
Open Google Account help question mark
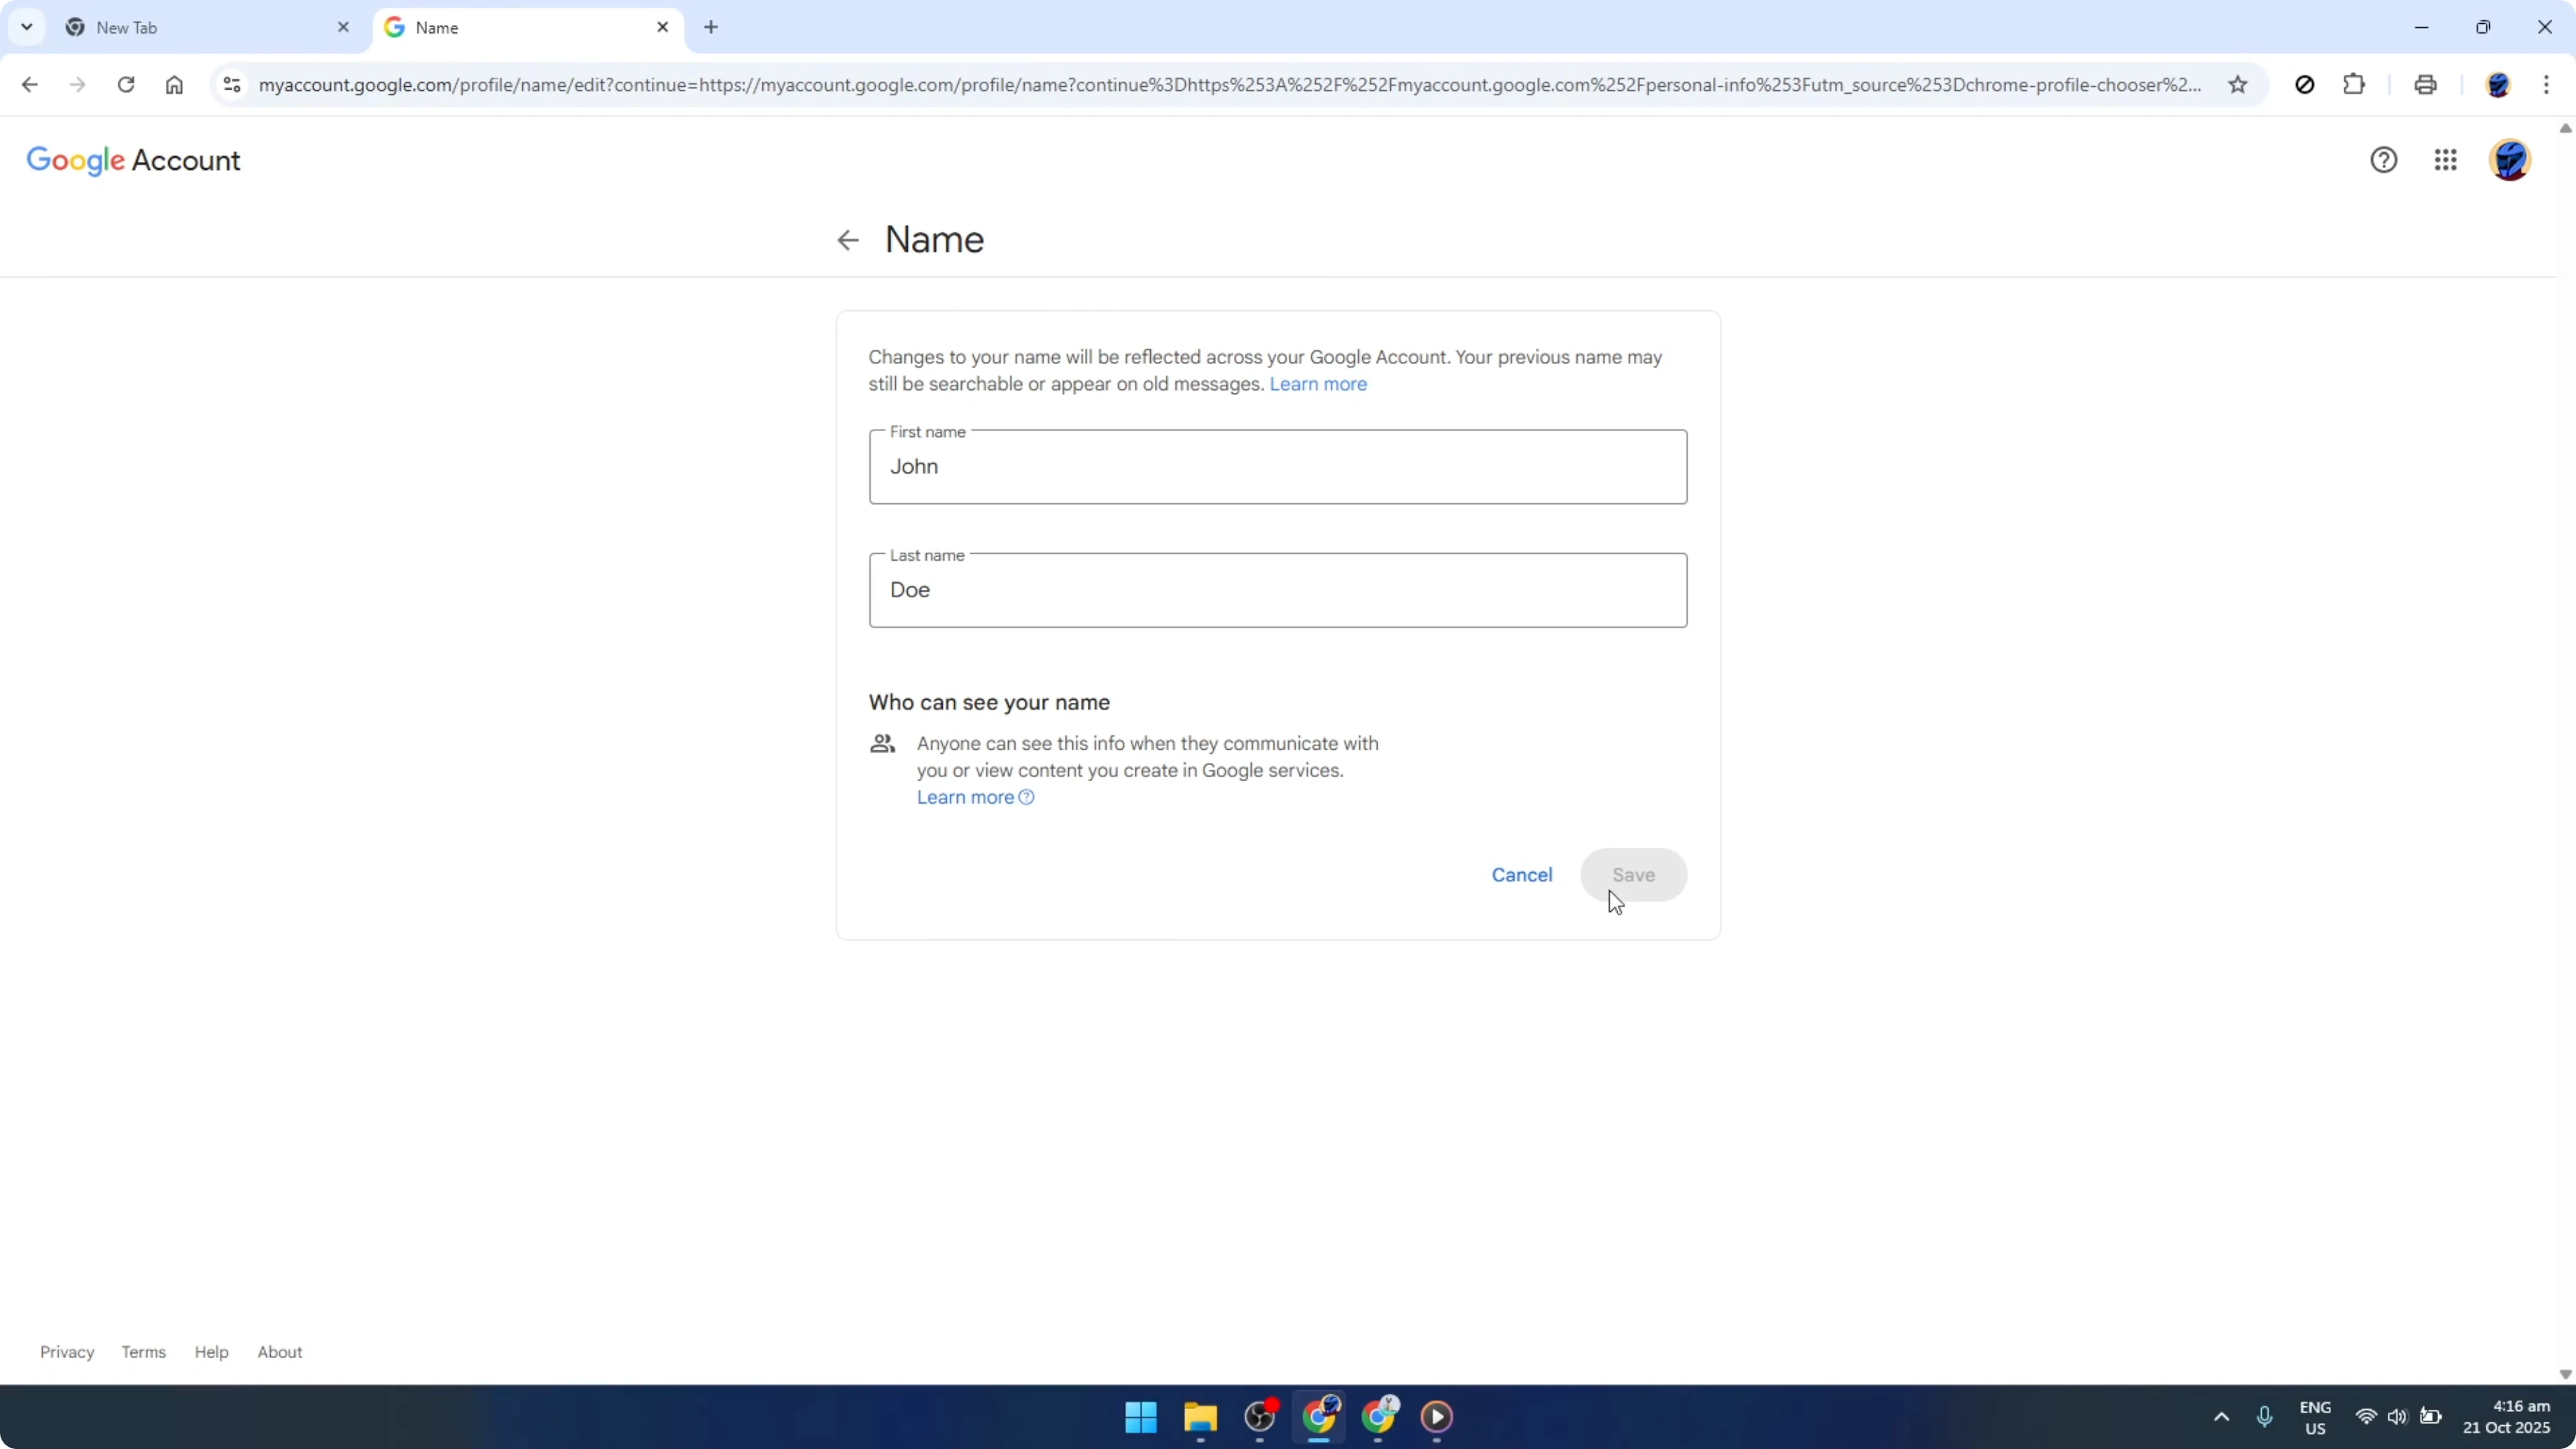click(x=2384, y=160)
